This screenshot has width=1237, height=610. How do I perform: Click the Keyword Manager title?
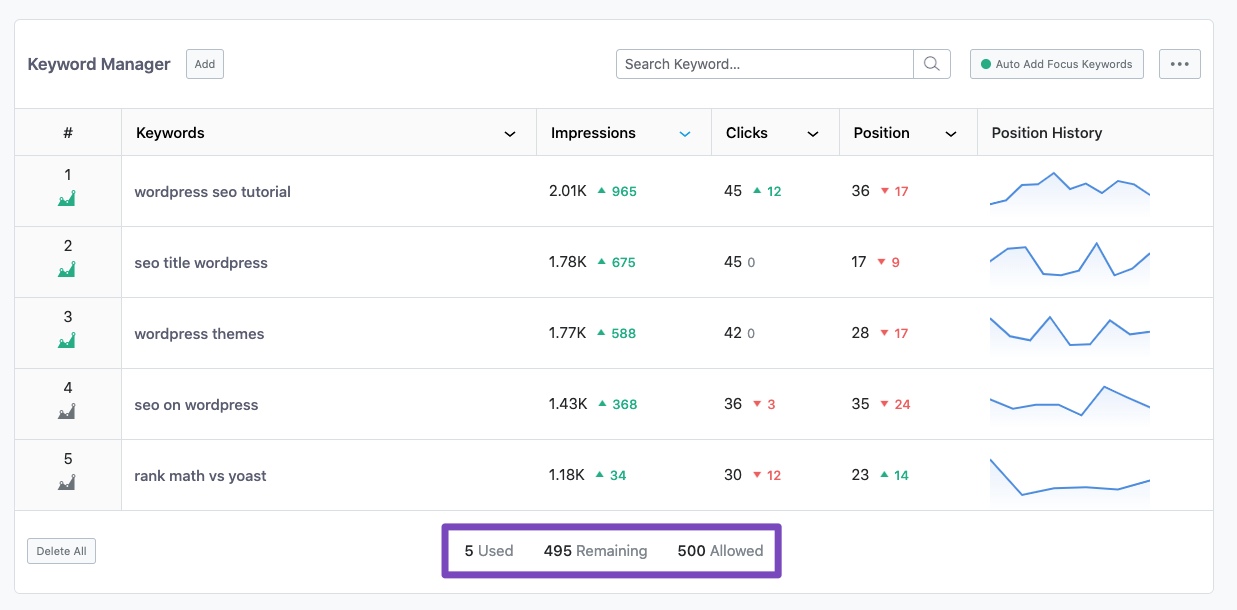coord(99,64)
